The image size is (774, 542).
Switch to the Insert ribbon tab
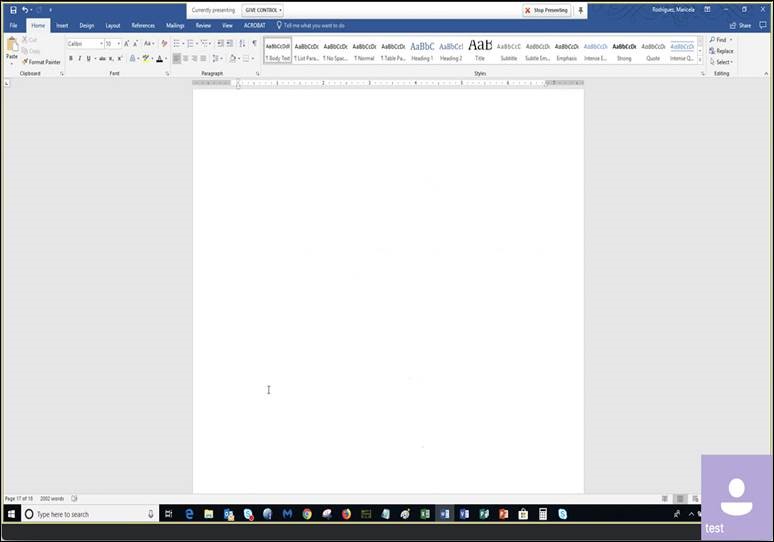tap(62, 25)
